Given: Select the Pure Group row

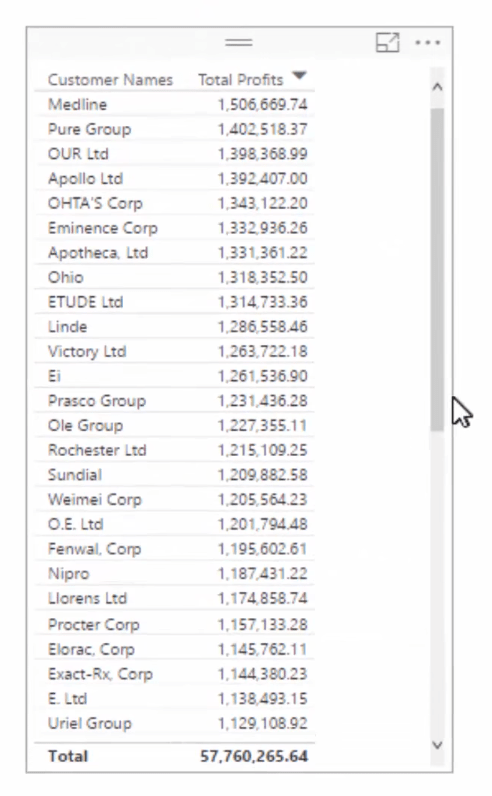Looking at the screenshot, I should pyautogui.click(x=175, y=129).
